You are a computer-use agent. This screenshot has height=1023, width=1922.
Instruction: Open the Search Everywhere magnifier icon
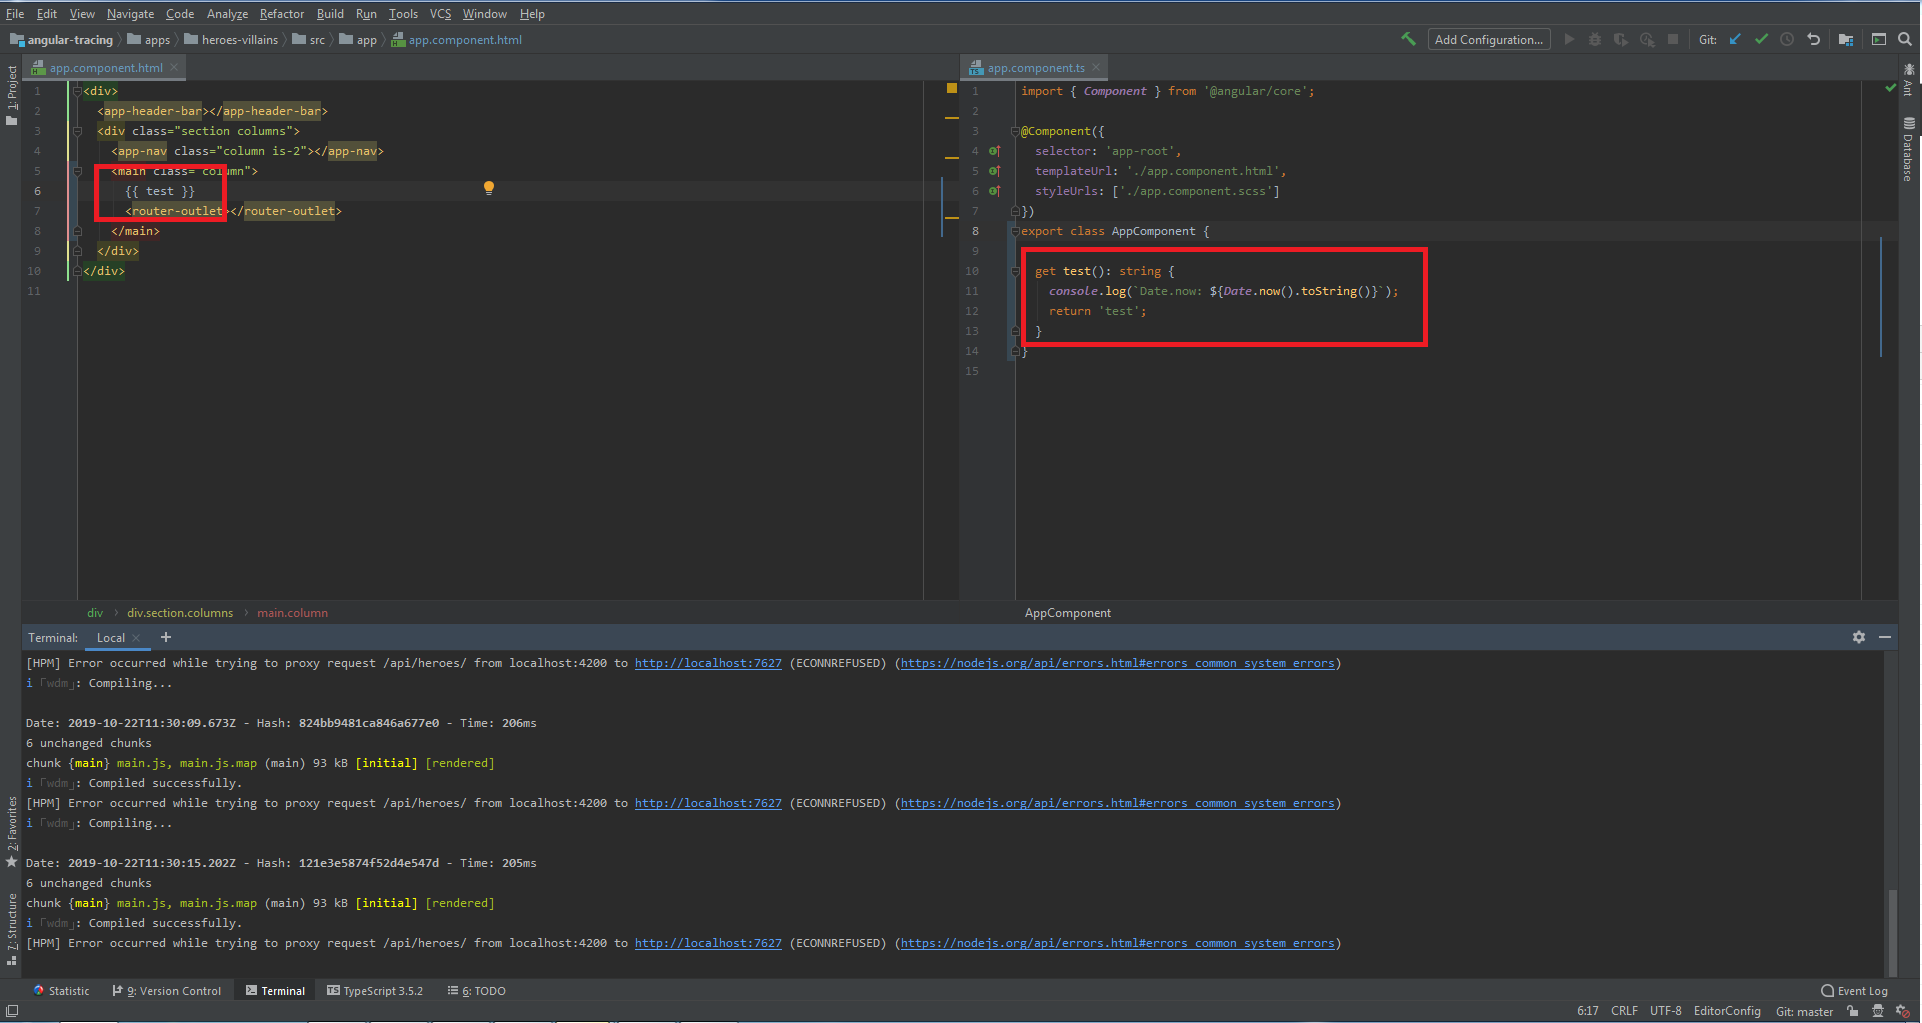click(1905, 39)
